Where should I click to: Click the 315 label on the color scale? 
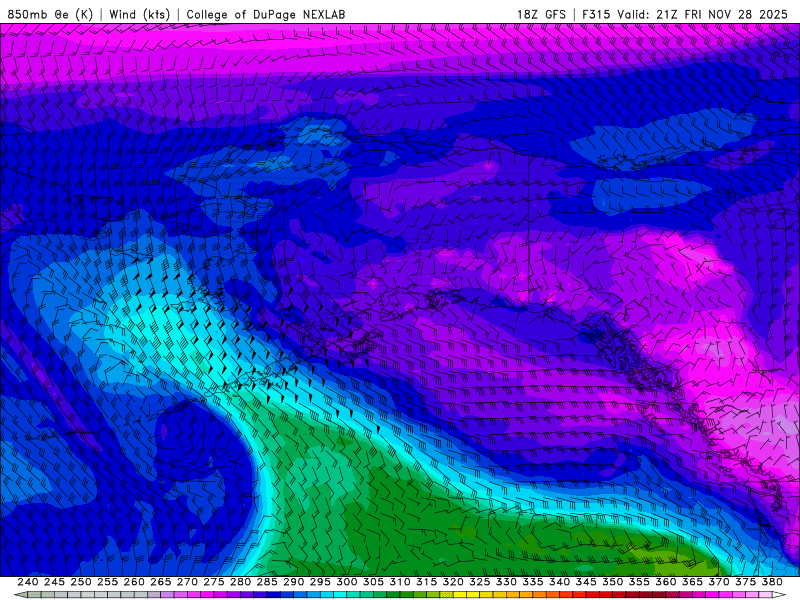426,582
